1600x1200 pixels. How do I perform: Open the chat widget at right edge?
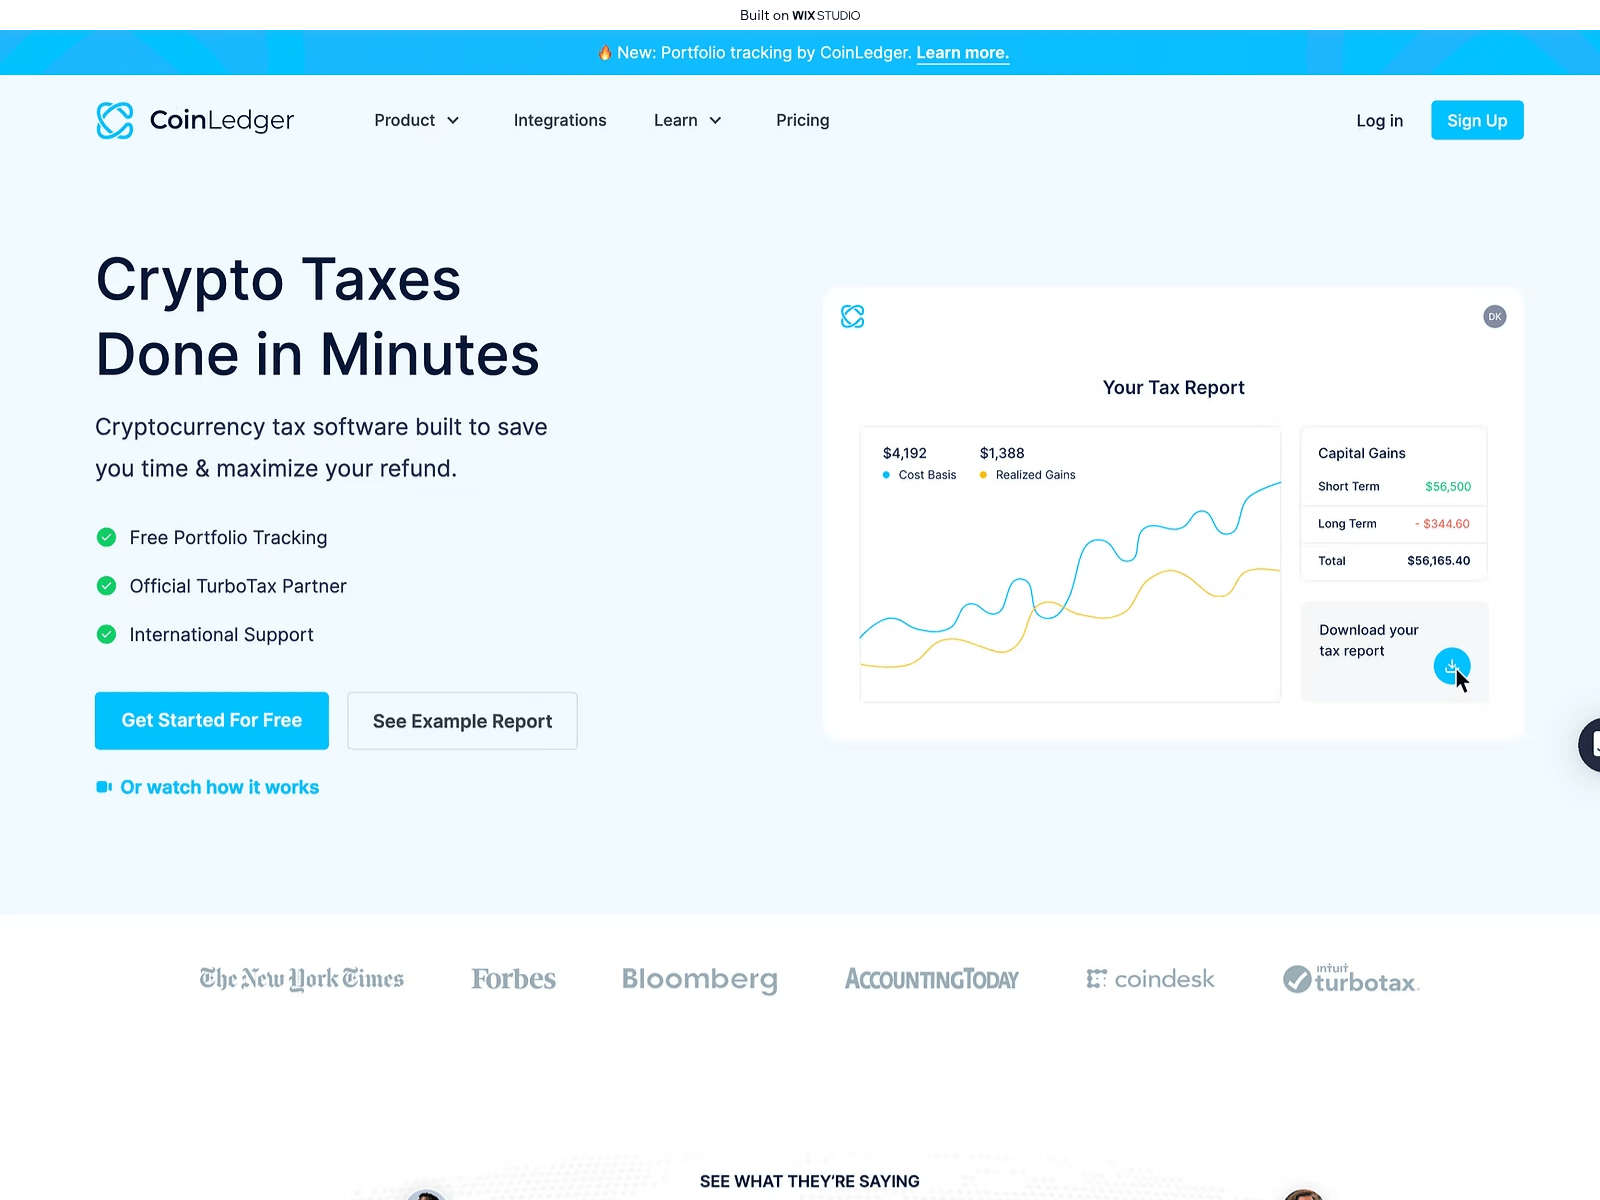[1590, 745]
